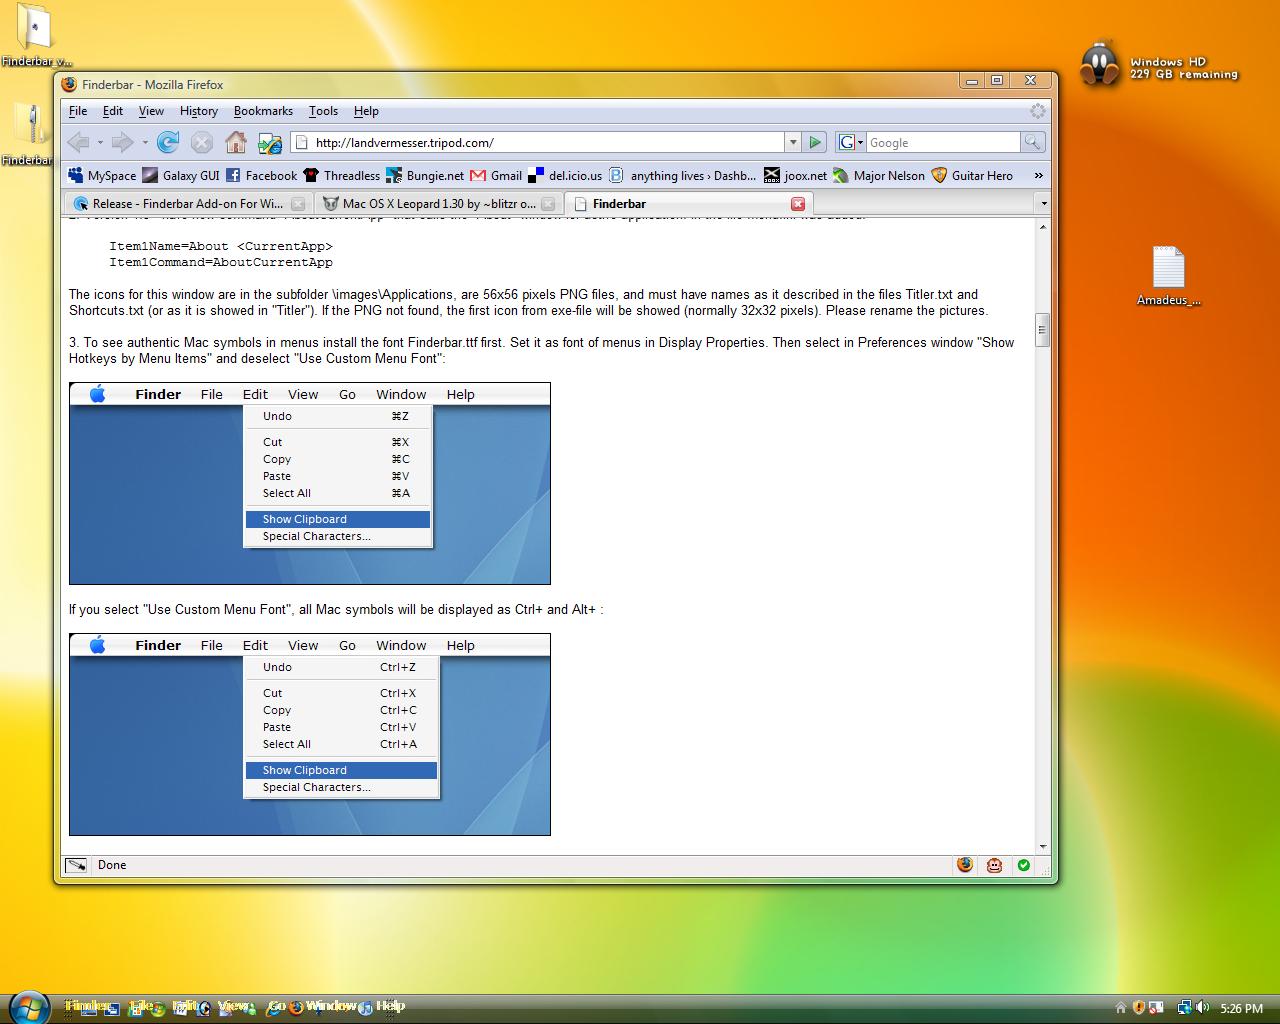The height and width of the screenshot is (1024, 1280).
Task: Click the network connection tray icon
Action: tap(1184, 1008)
